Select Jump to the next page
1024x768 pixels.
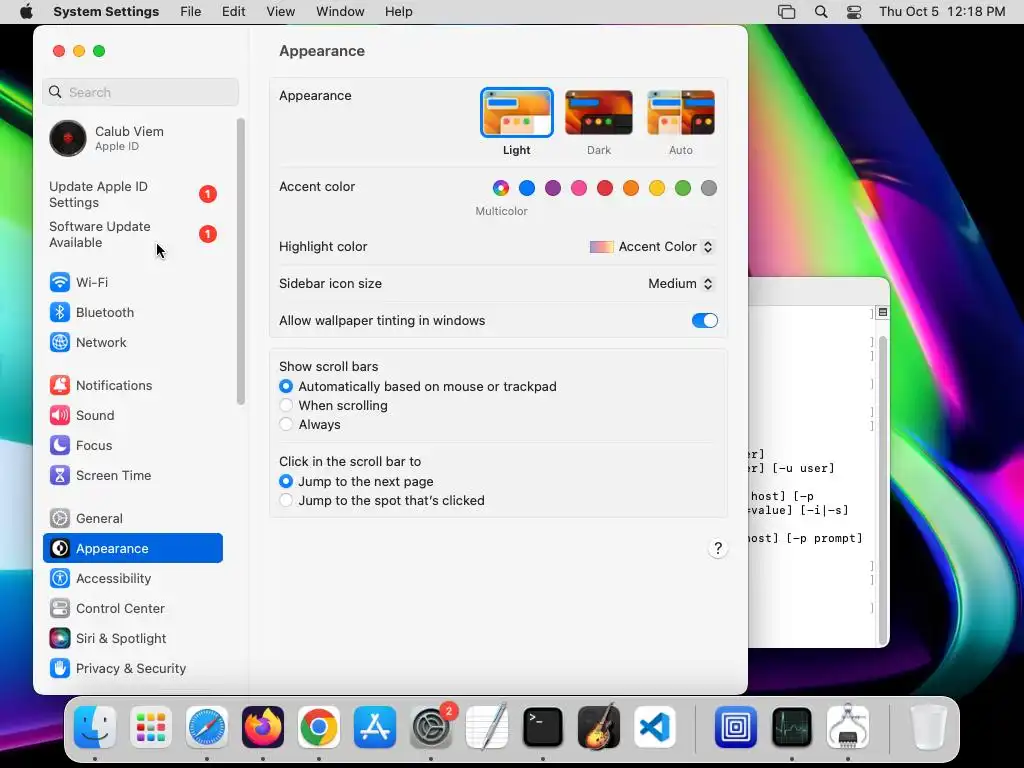point(286,481)
